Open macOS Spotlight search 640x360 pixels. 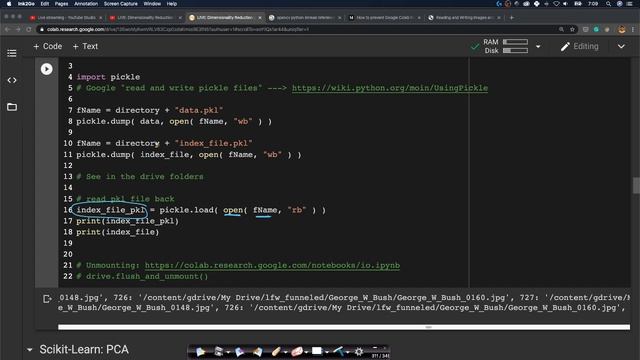pyautogui.click(x=608, y=4)
